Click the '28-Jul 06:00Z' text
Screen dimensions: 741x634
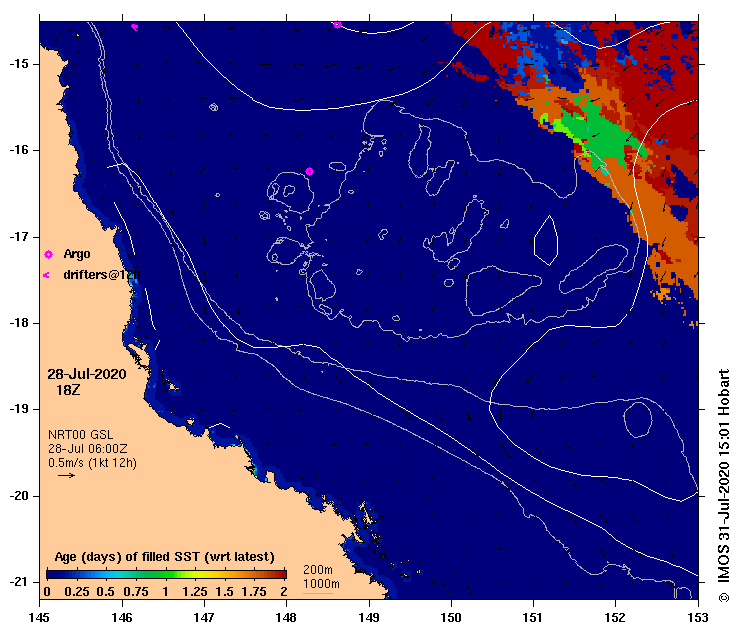click(x=87, y=448)
